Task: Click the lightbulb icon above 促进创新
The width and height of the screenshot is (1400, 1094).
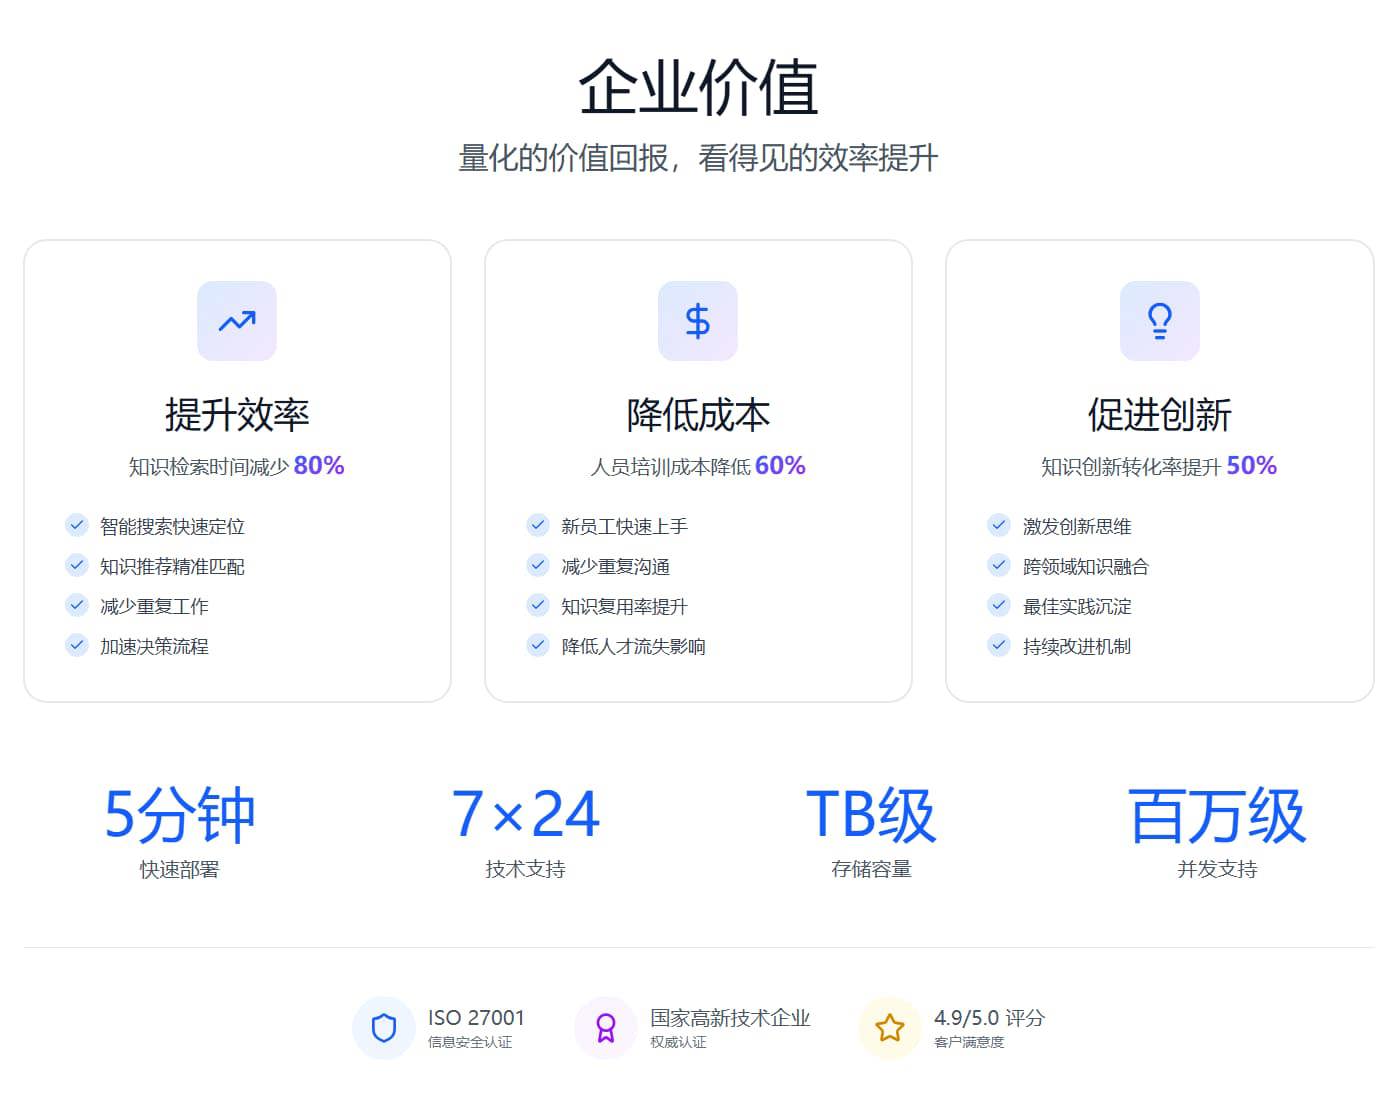Action: (x=1159, y=321)
